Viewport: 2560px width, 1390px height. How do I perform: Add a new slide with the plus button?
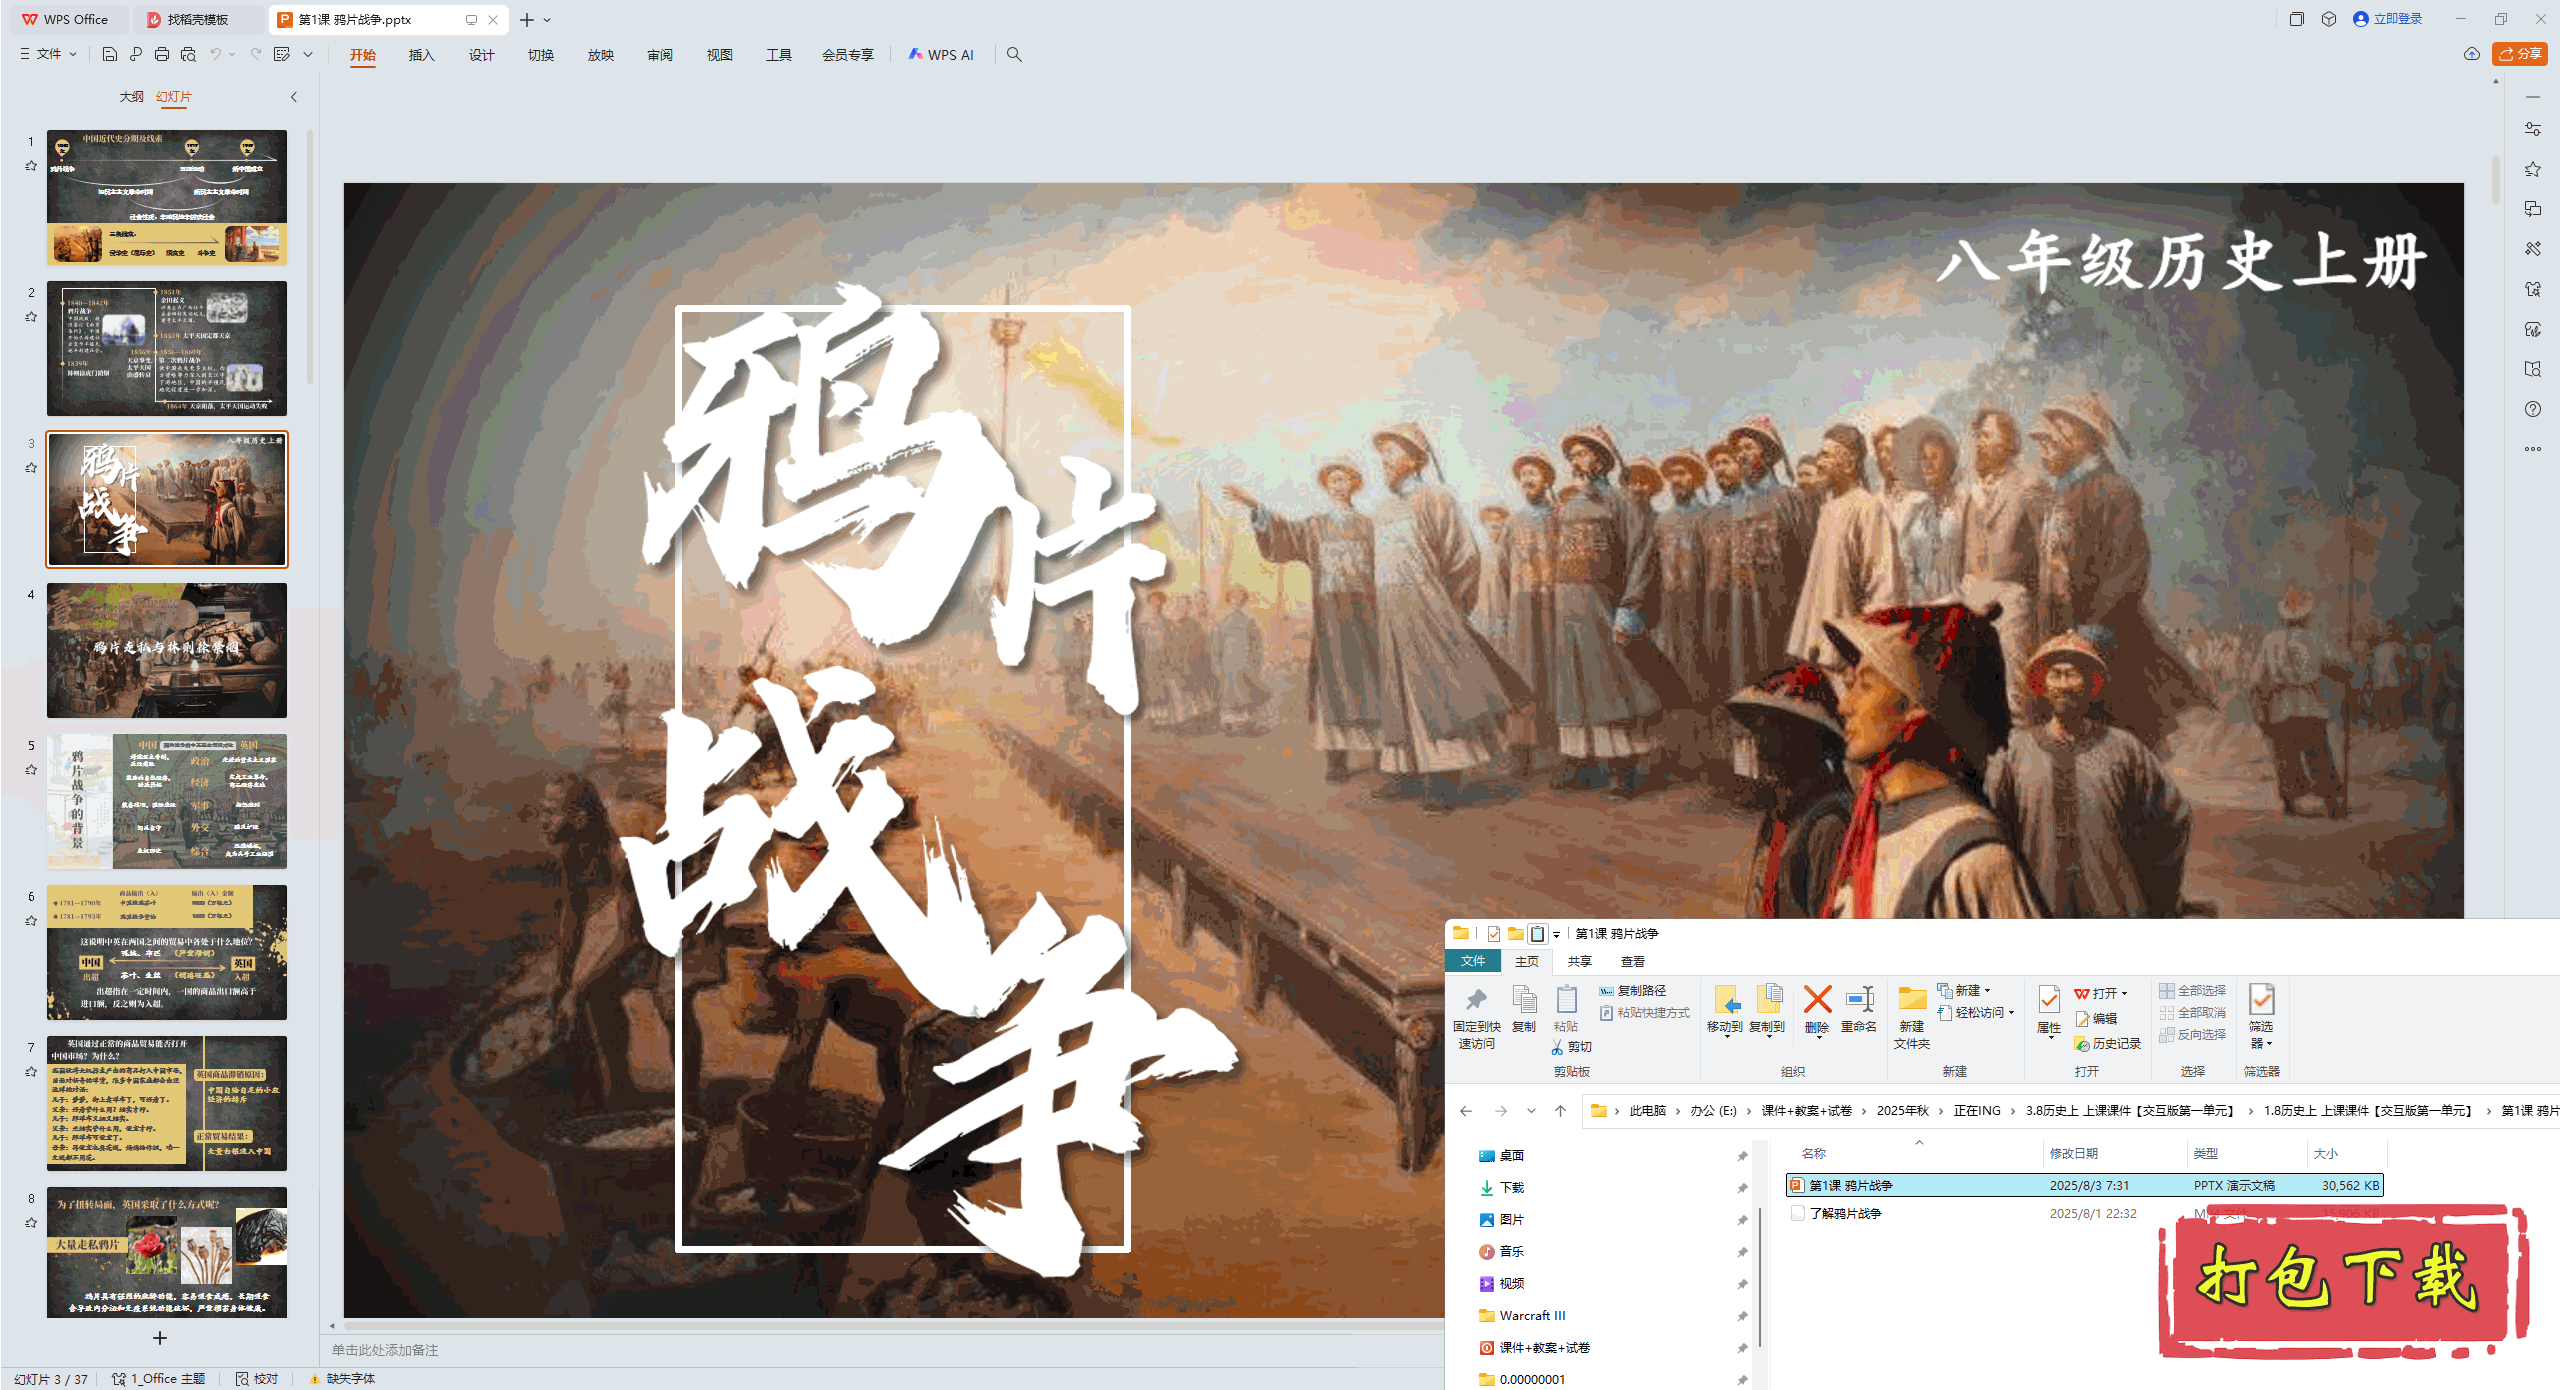point(160,1338)
